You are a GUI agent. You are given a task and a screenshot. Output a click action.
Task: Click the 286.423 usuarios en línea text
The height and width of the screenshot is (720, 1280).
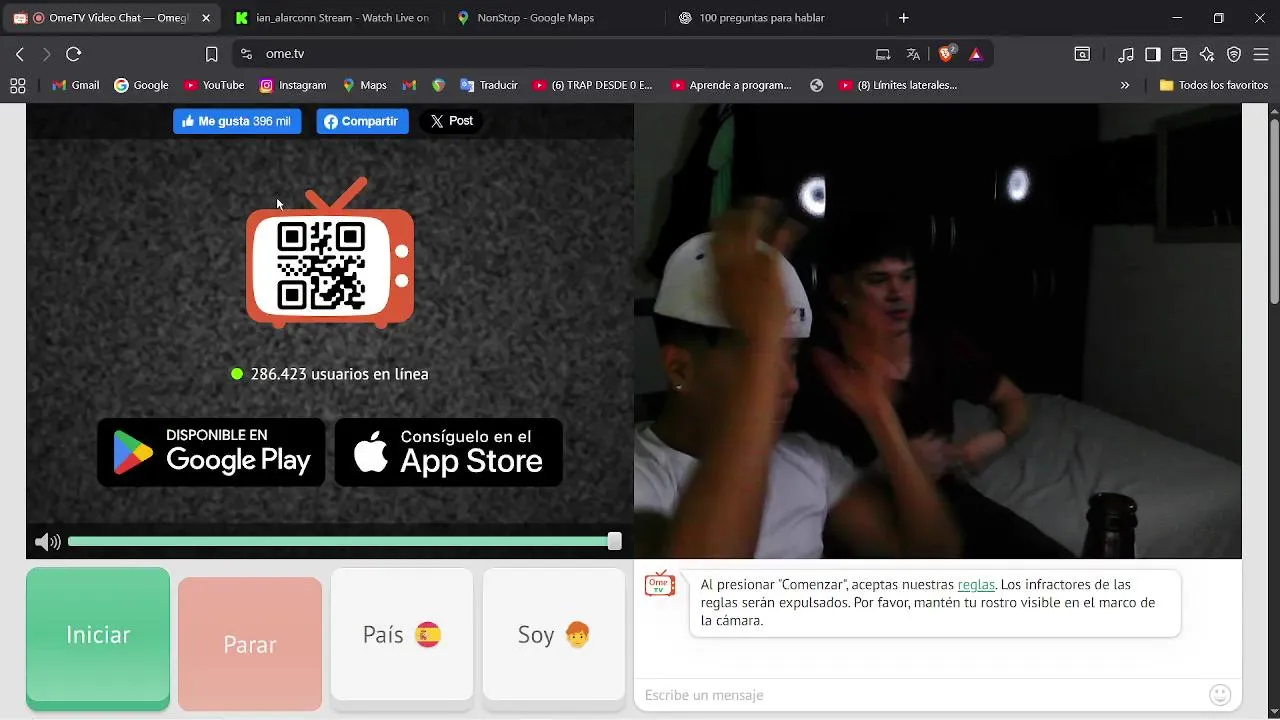click(x=339, y=374)
